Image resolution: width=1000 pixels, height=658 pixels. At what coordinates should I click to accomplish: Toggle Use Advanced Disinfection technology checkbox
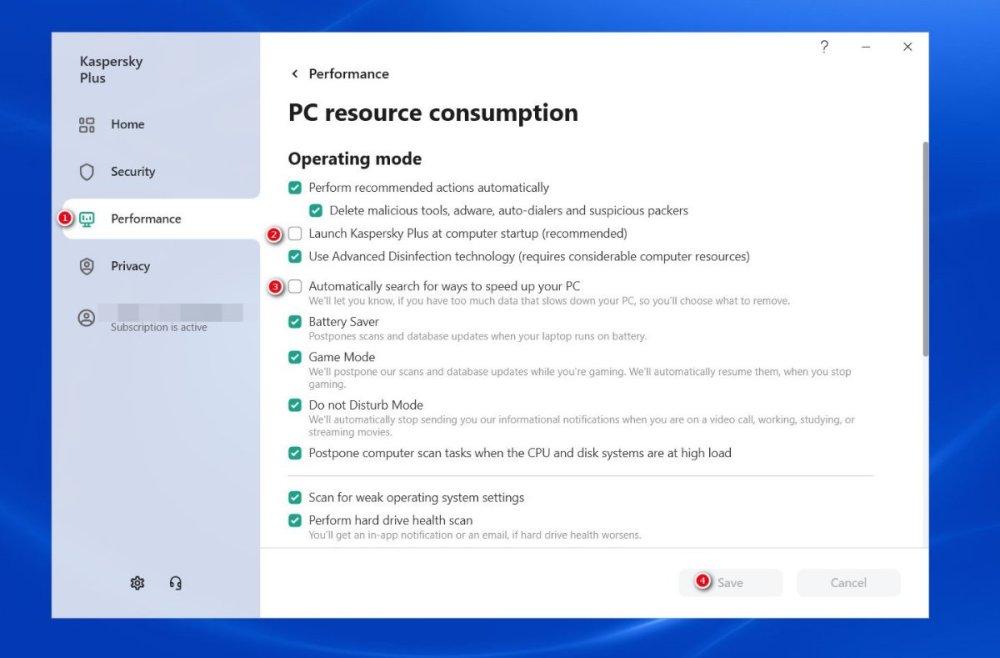295,256
